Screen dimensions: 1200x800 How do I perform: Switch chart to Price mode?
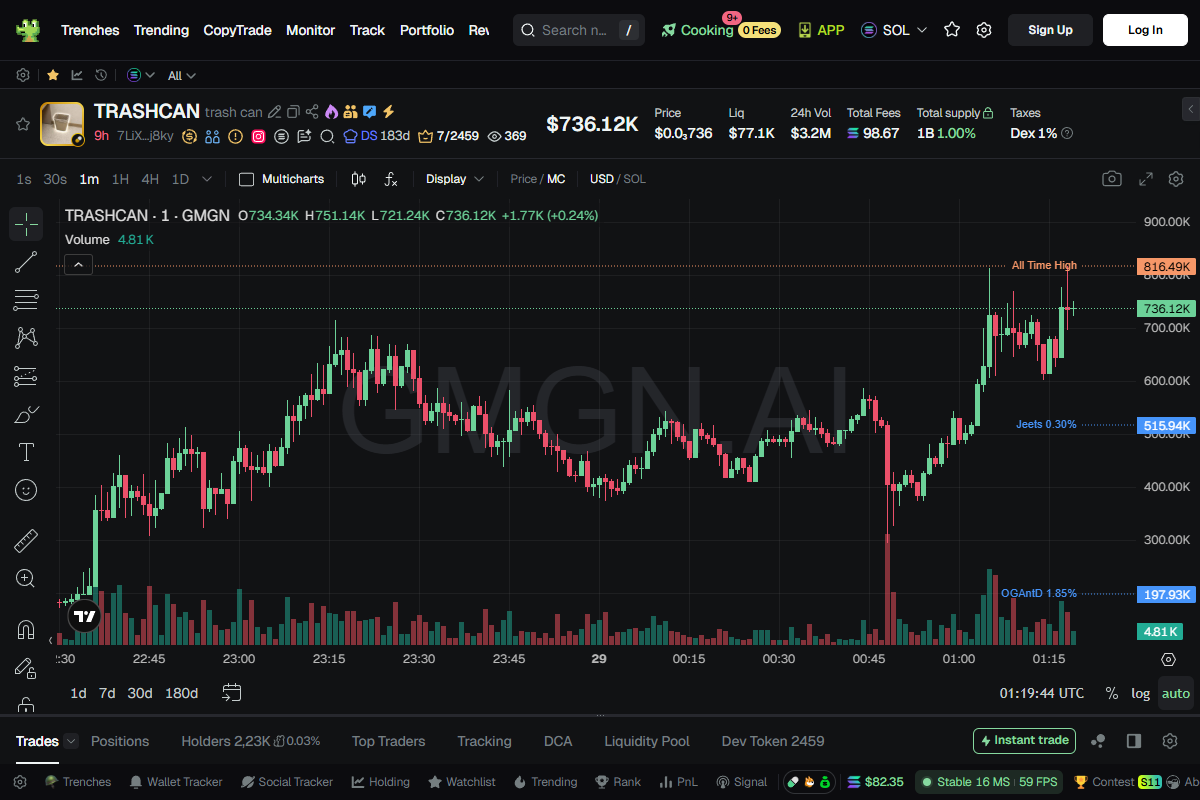click(x=523, y=179)
